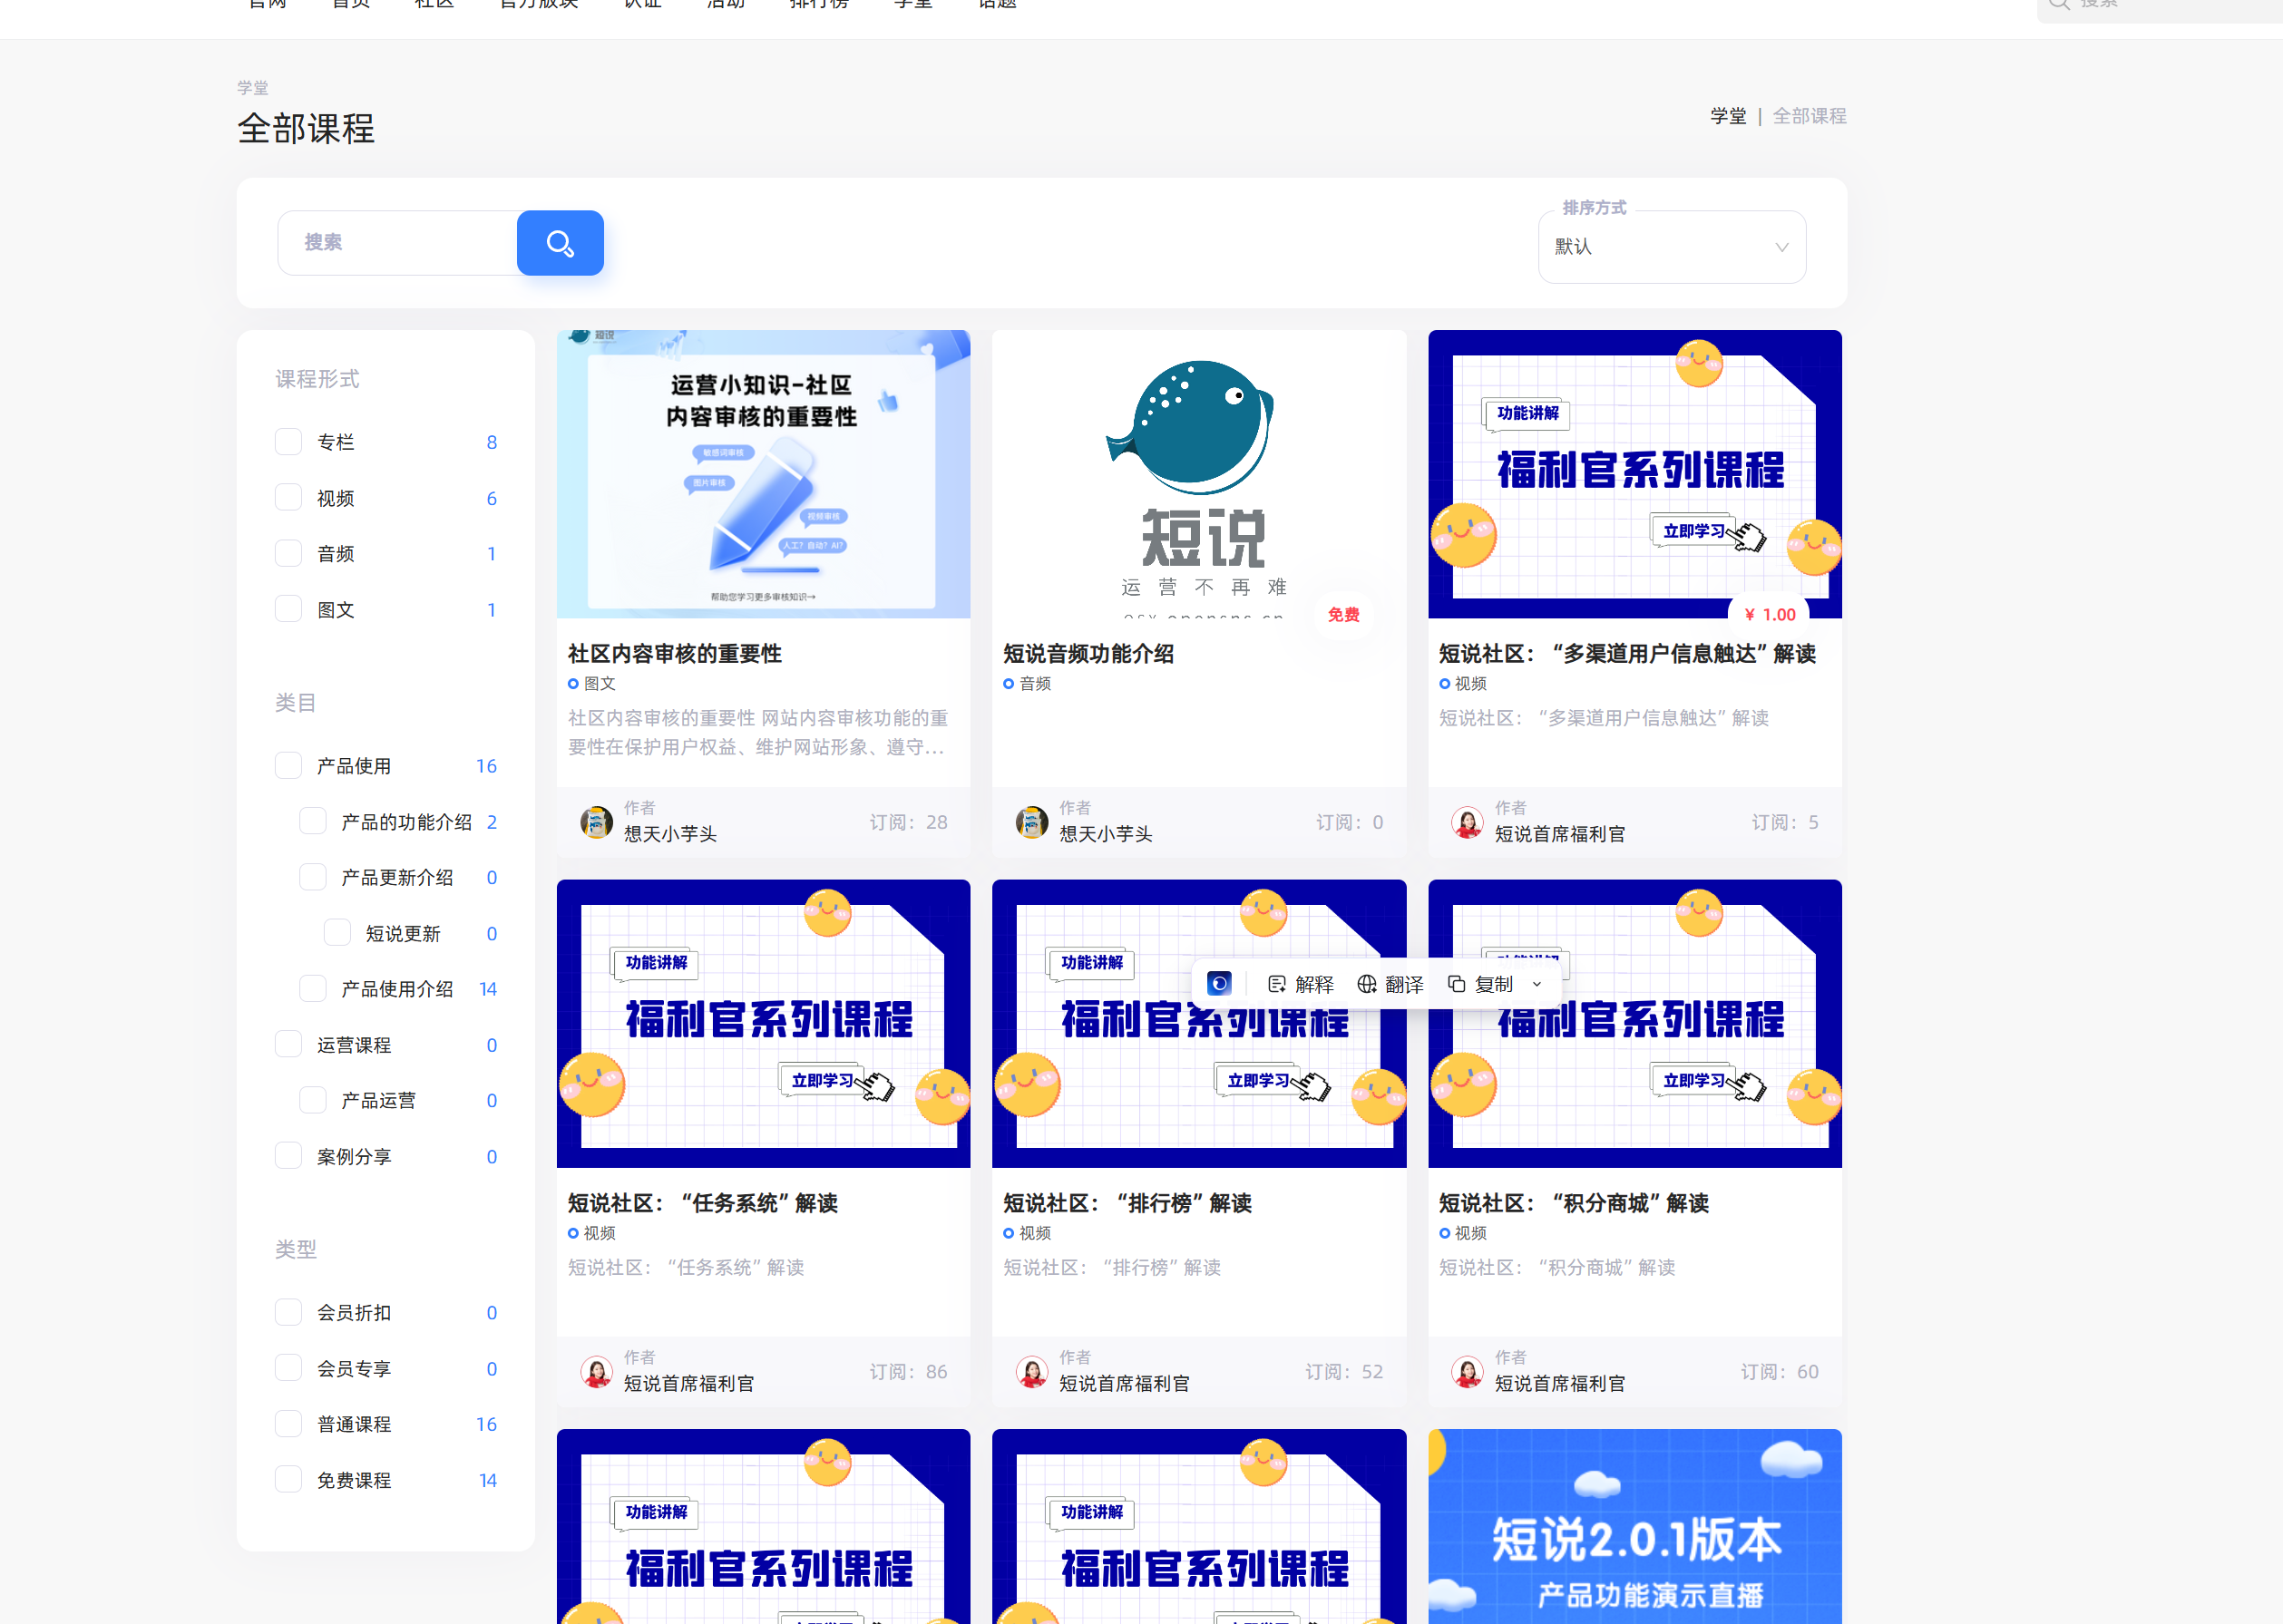Open author avatar on “排行榜”解读 card
This screenshot has width=2283, height=1624.
[x=1032, y=1372]
